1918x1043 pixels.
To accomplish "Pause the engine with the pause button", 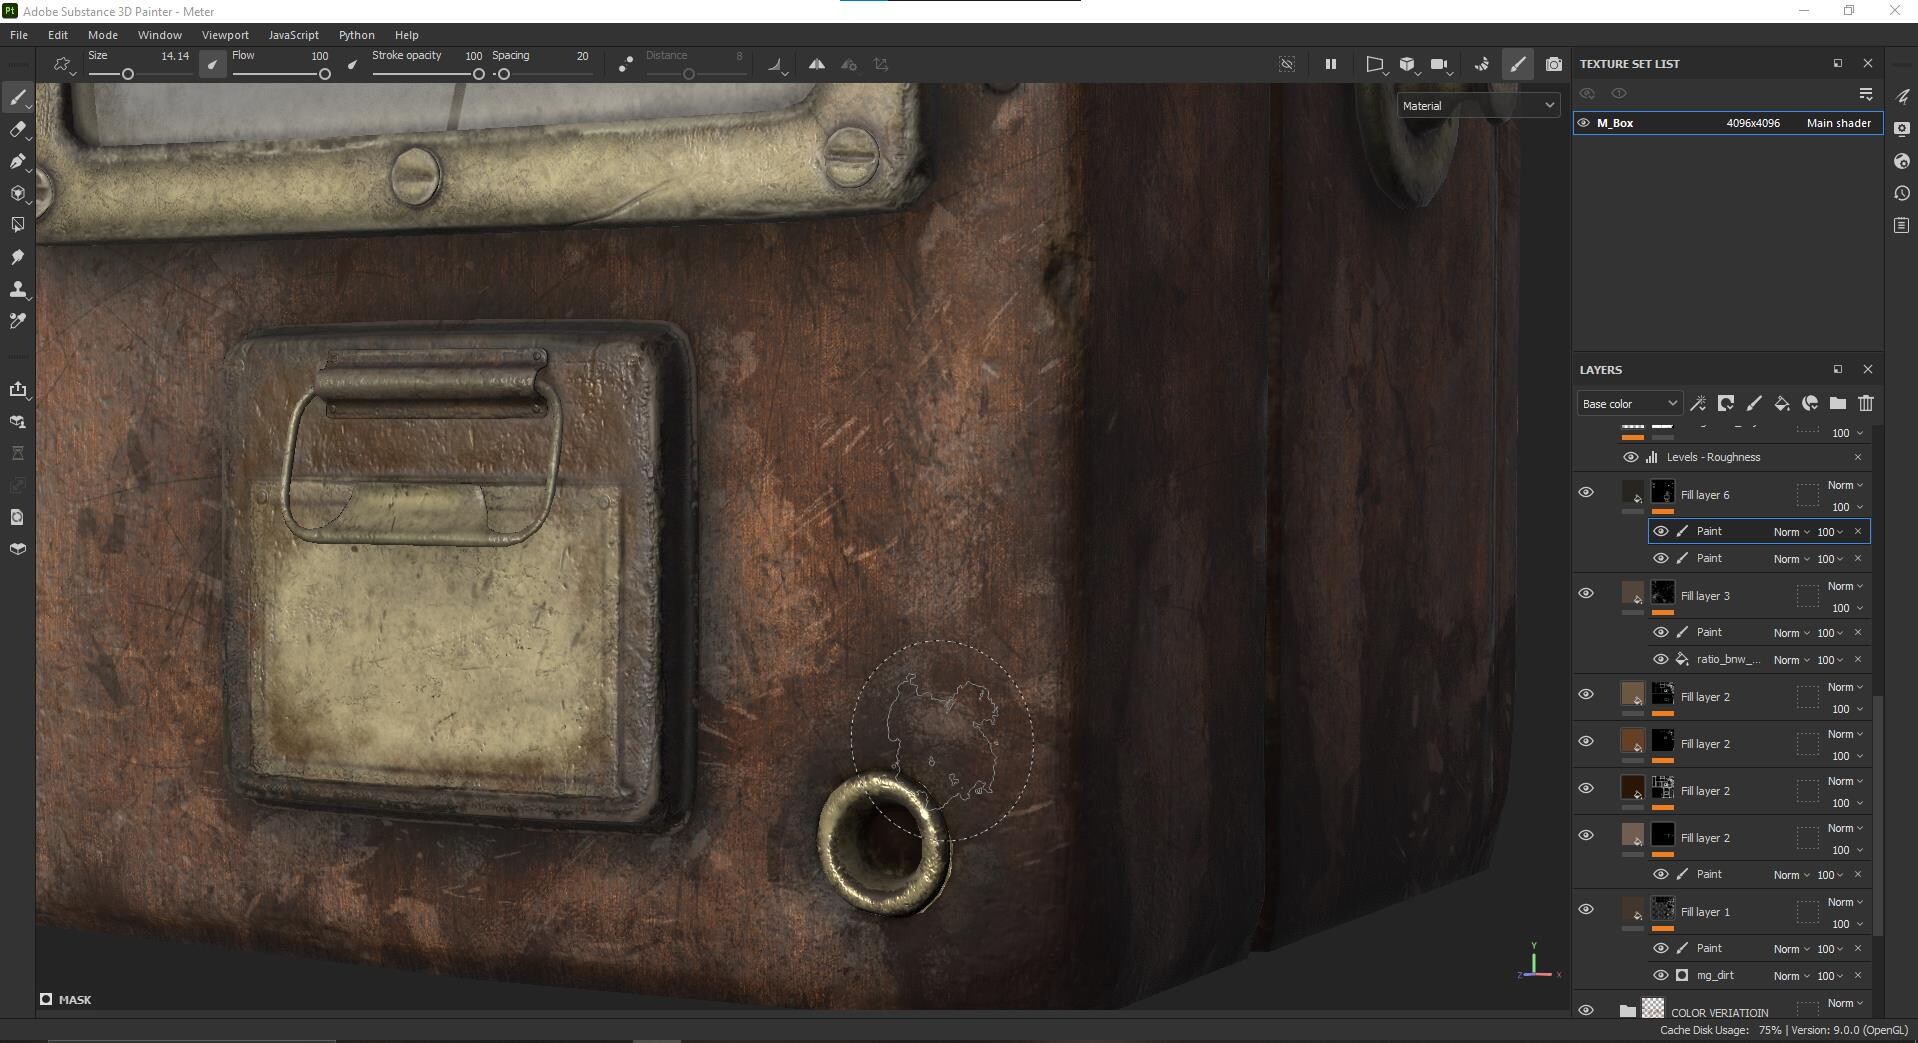I will 1330,63.
